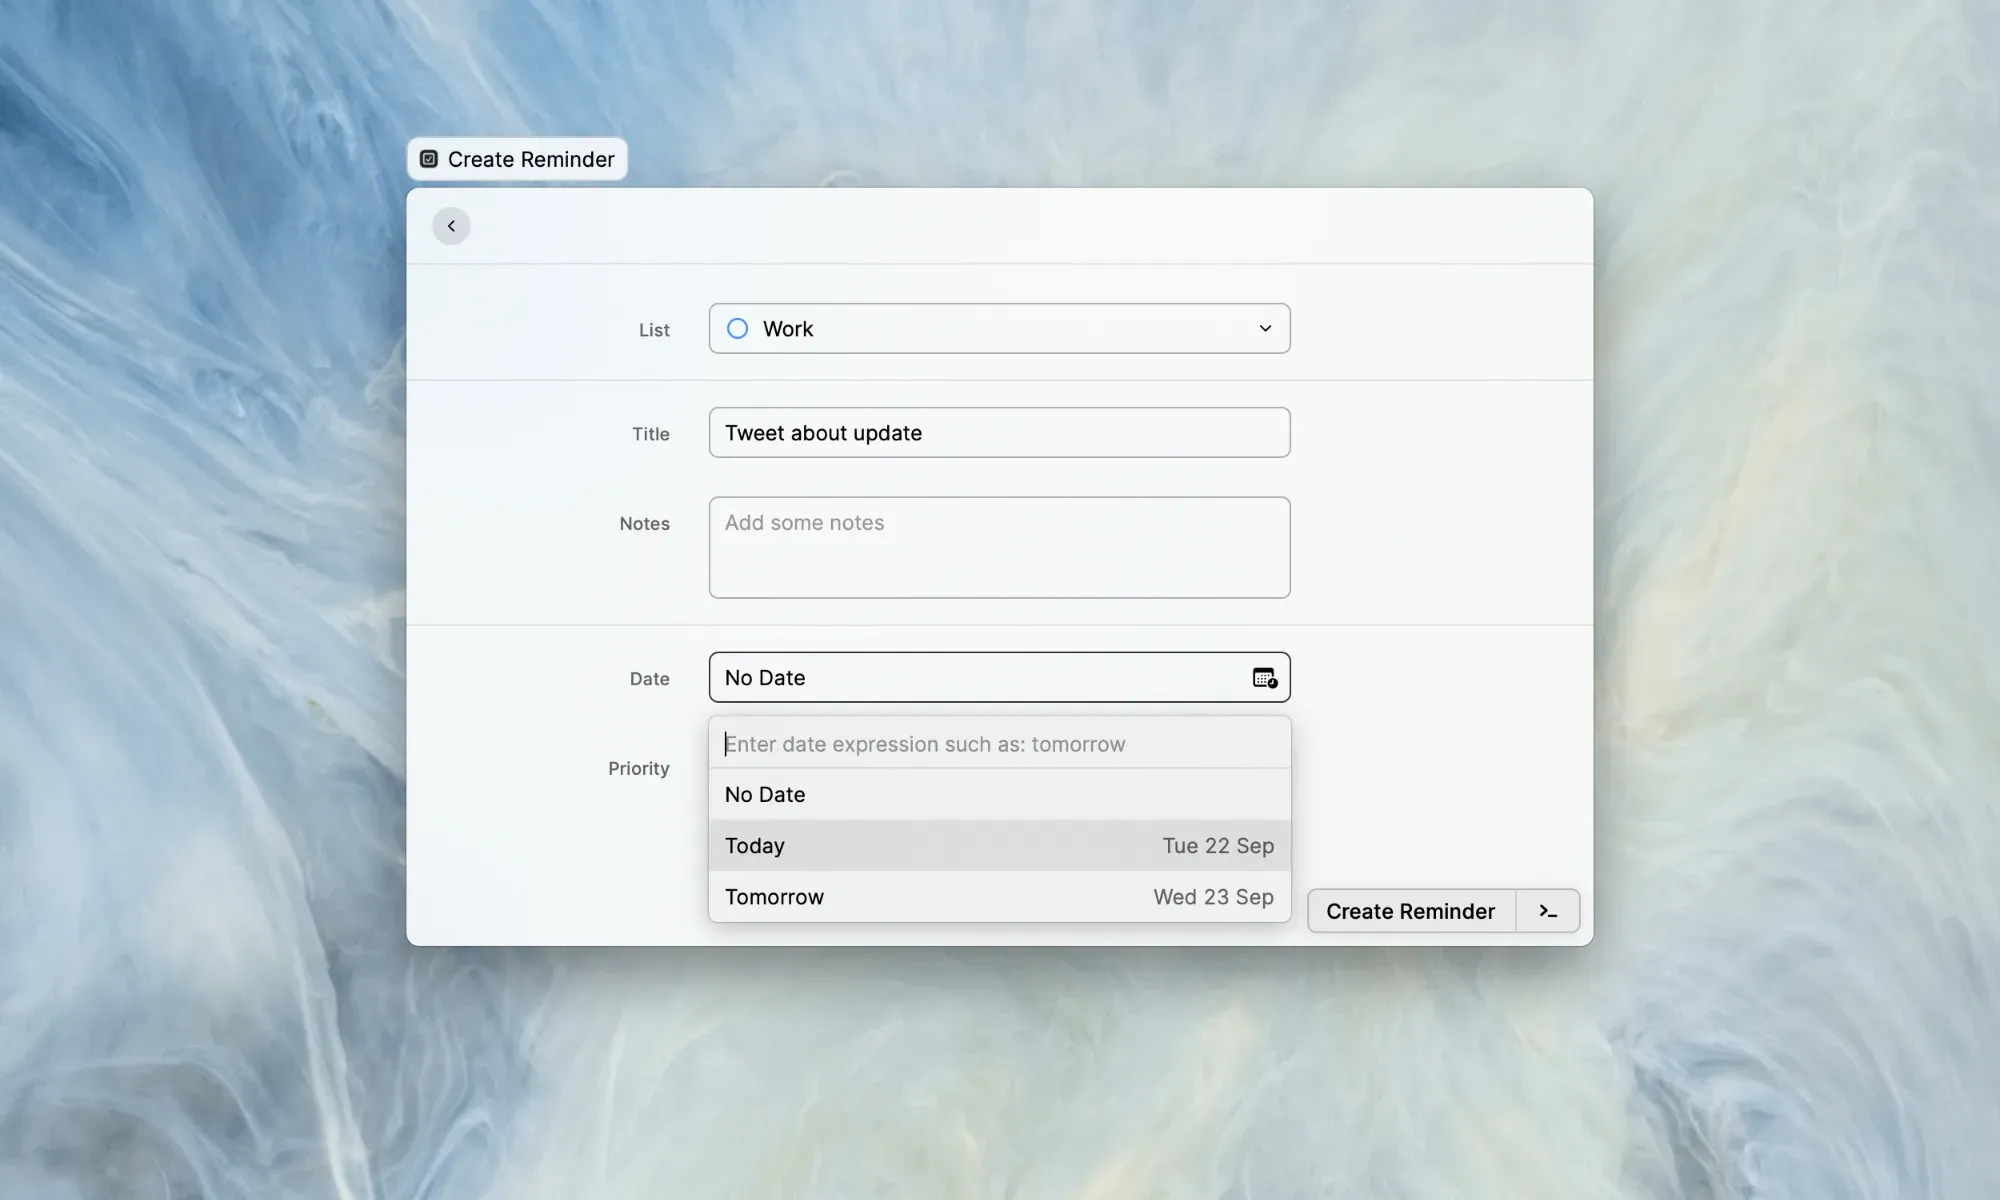Click the Priority field label
This screenshot has height=1200, width=2000.
click(638, 768)
